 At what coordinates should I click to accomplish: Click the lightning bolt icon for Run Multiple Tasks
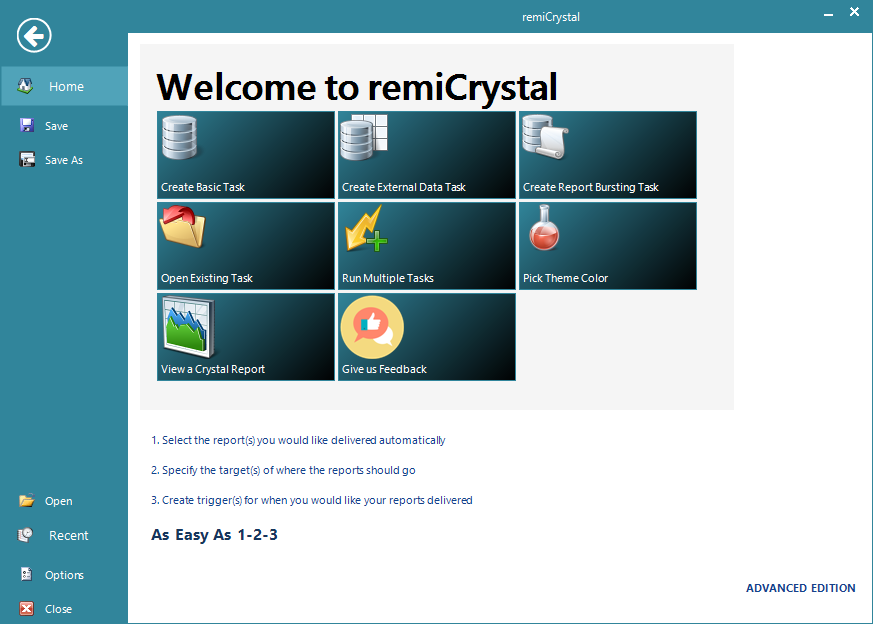[366, 228]
